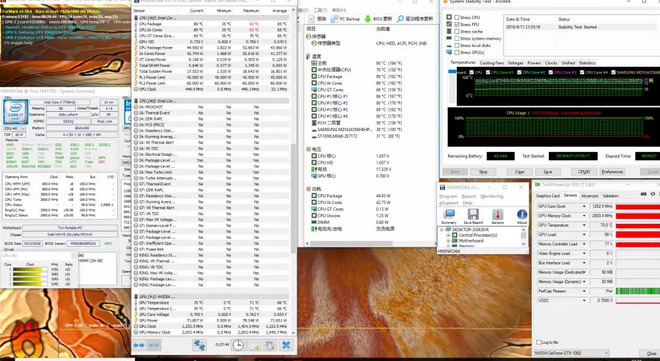
Task: Open the PerfCap Reason dropdown
Action: coord(584,291)
